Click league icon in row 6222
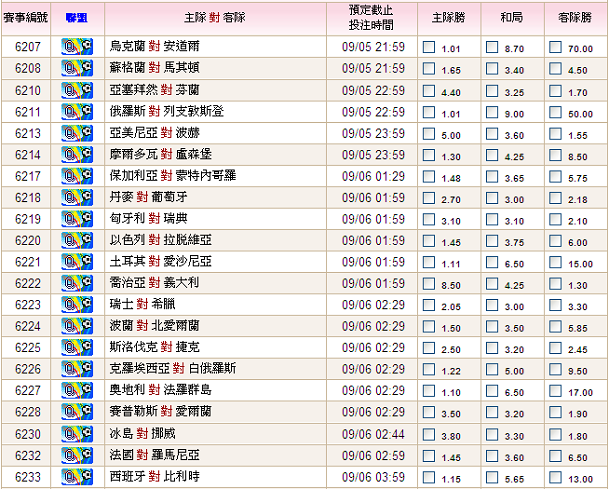 (77, 283)
